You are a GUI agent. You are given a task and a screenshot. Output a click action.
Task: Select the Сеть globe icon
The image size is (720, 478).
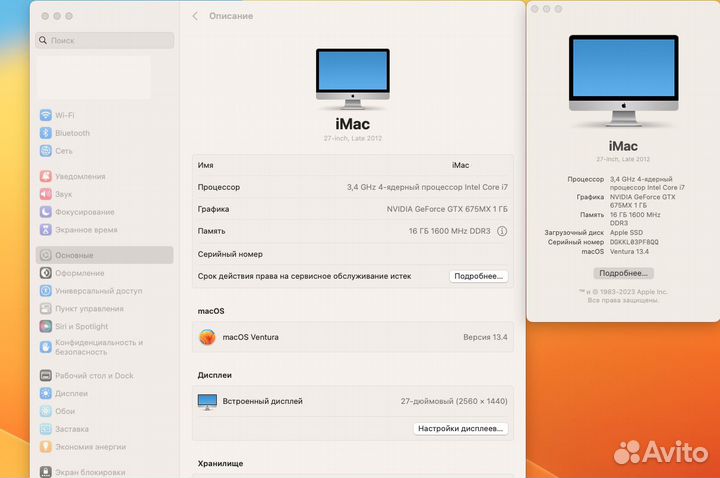45,151
